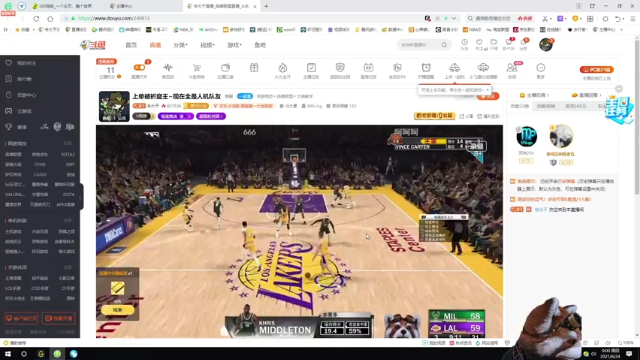Open the shopping cart tool icon
The image size is (640, 360).
coord(197,70)
